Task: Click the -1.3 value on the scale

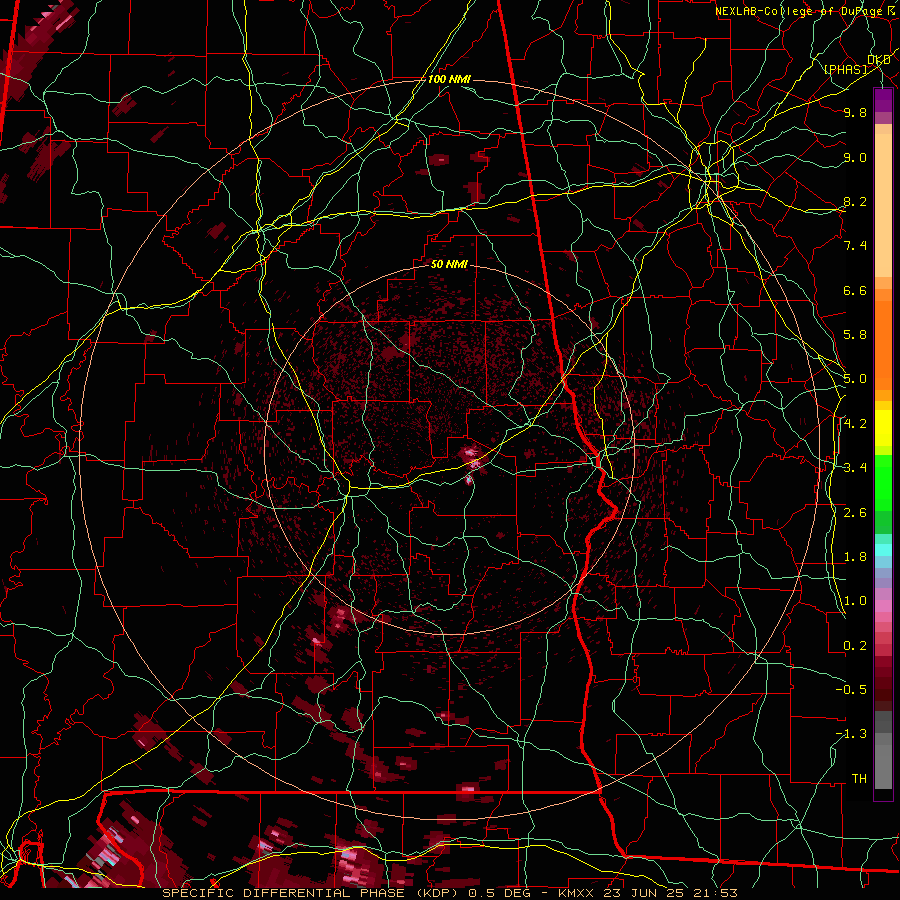Action: coord(851,735)
